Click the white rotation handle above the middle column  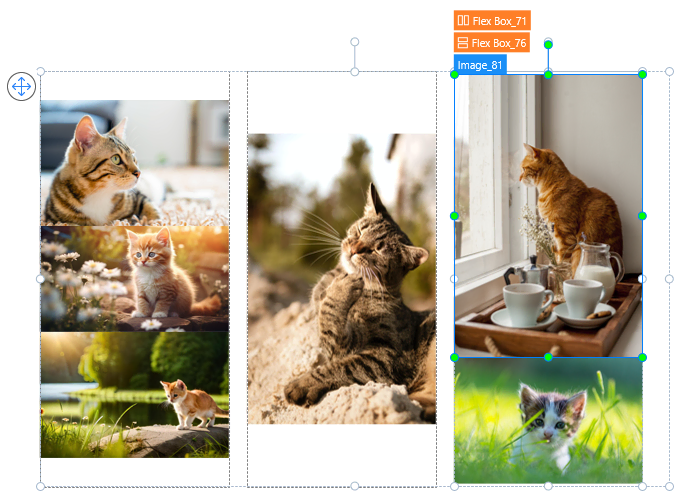click(x=354, y=42)
